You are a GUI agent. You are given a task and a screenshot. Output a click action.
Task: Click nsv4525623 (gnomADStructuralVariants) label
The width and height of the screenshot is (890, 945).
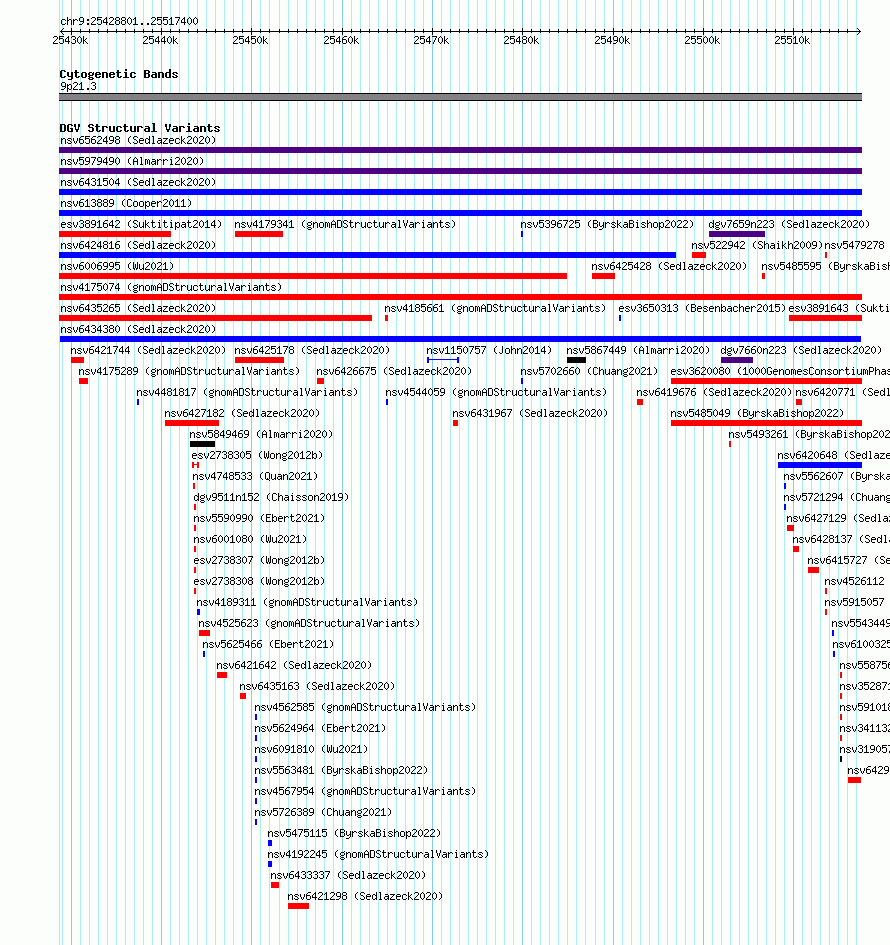point(309,623)
